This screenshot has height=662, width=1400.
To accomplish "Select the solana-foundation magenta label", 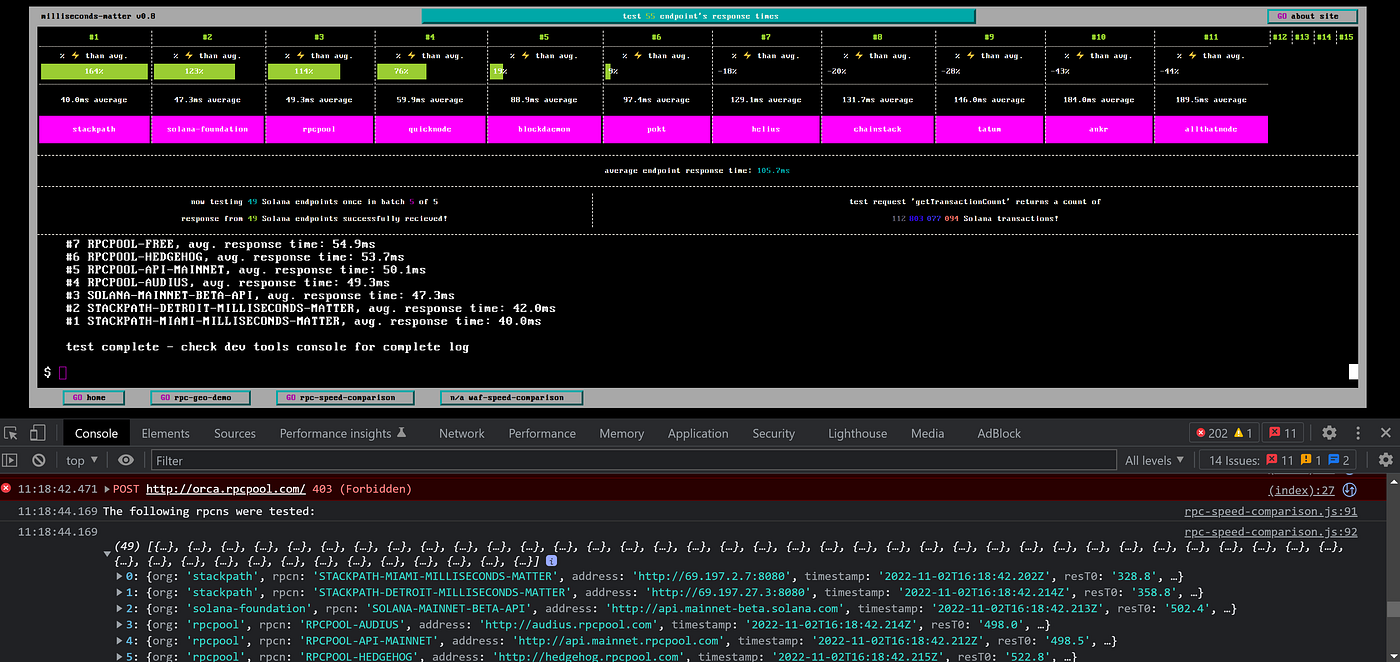I will (x=207, y=129).
